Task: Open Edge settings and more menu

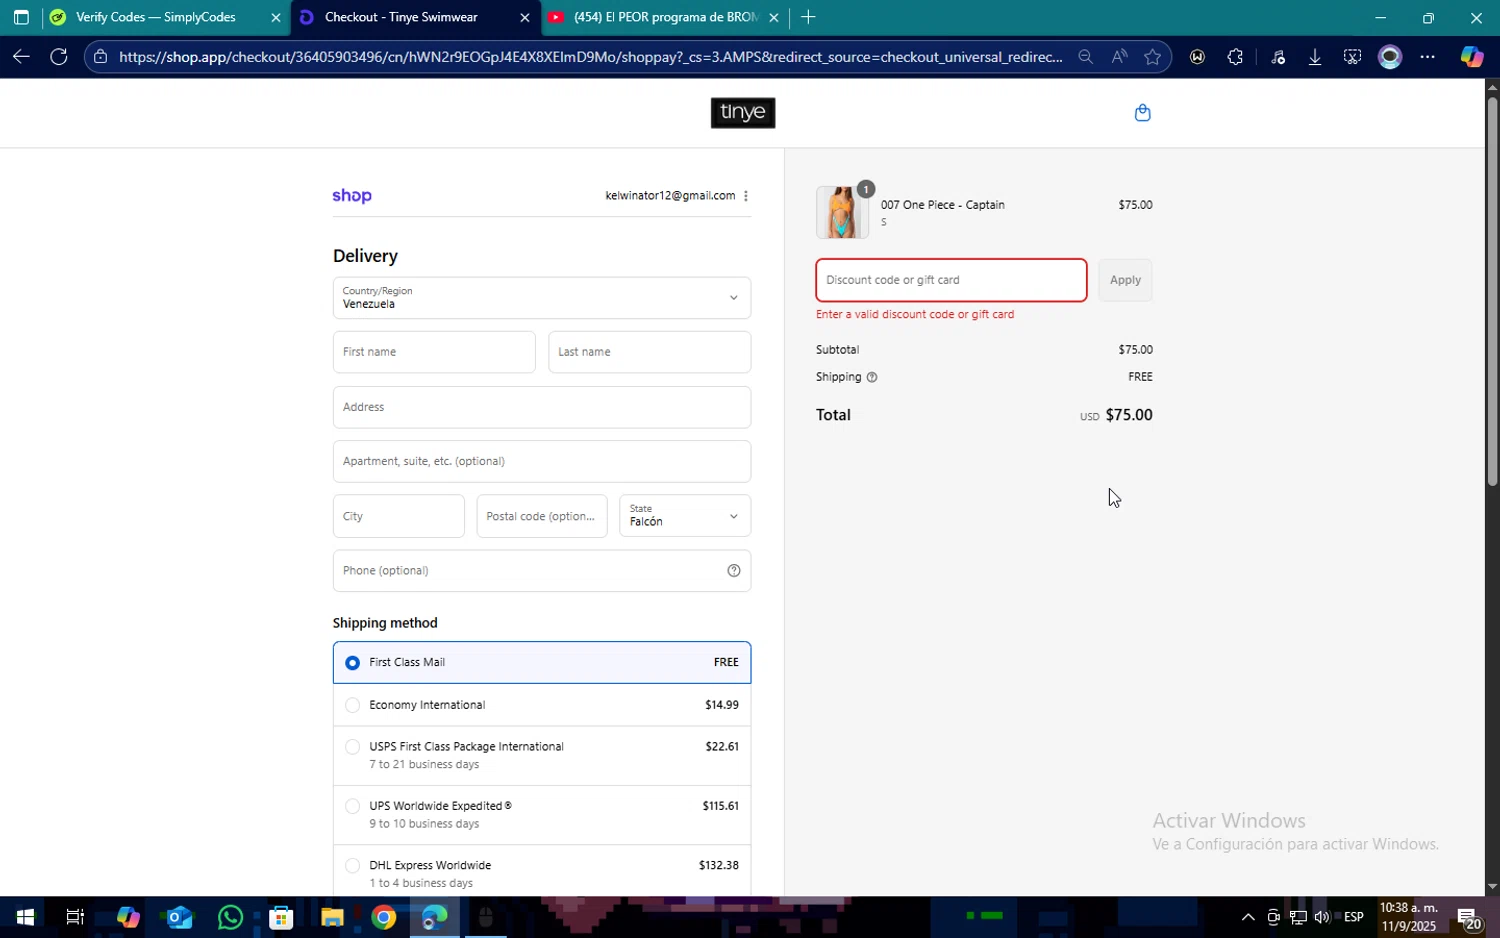Action: click(x=1428, y=57)
